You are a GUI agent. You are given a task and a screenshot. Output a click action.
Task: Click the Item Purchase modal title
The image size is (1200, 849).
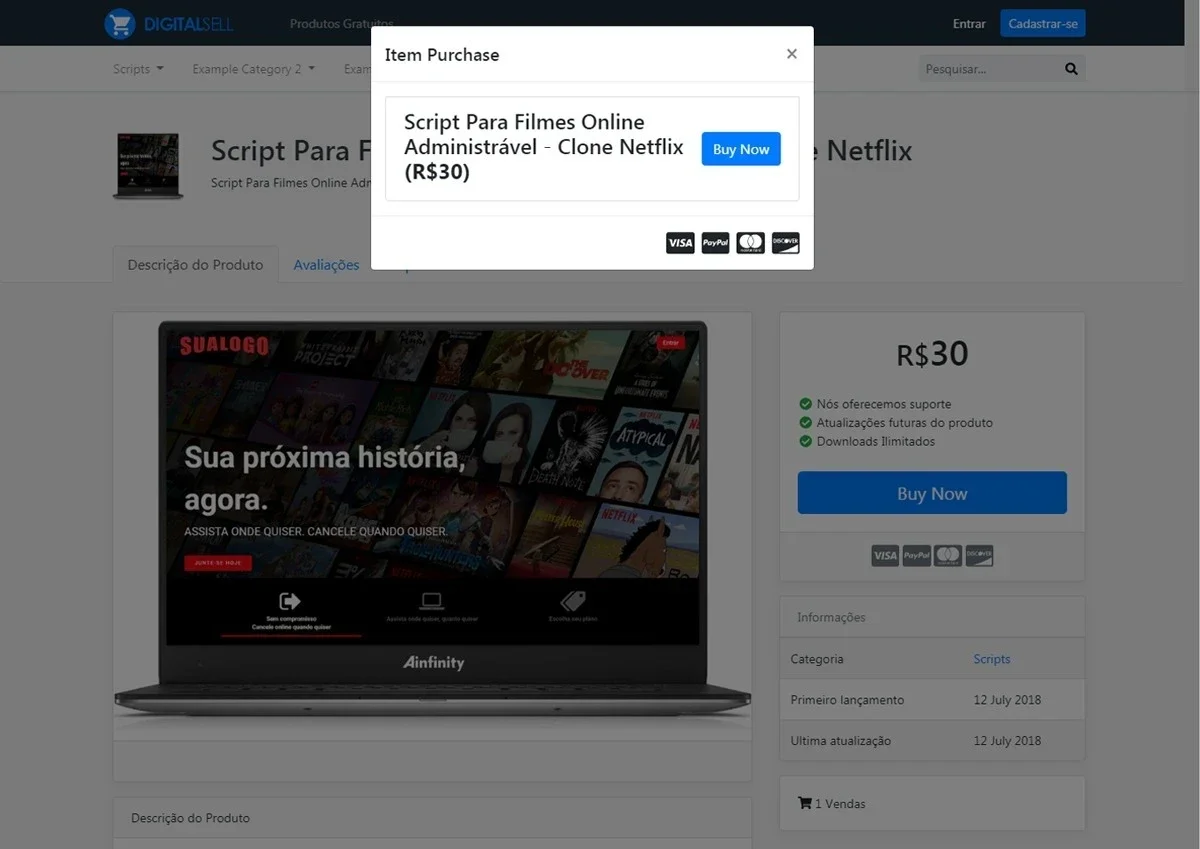click(x=442, y=55)
